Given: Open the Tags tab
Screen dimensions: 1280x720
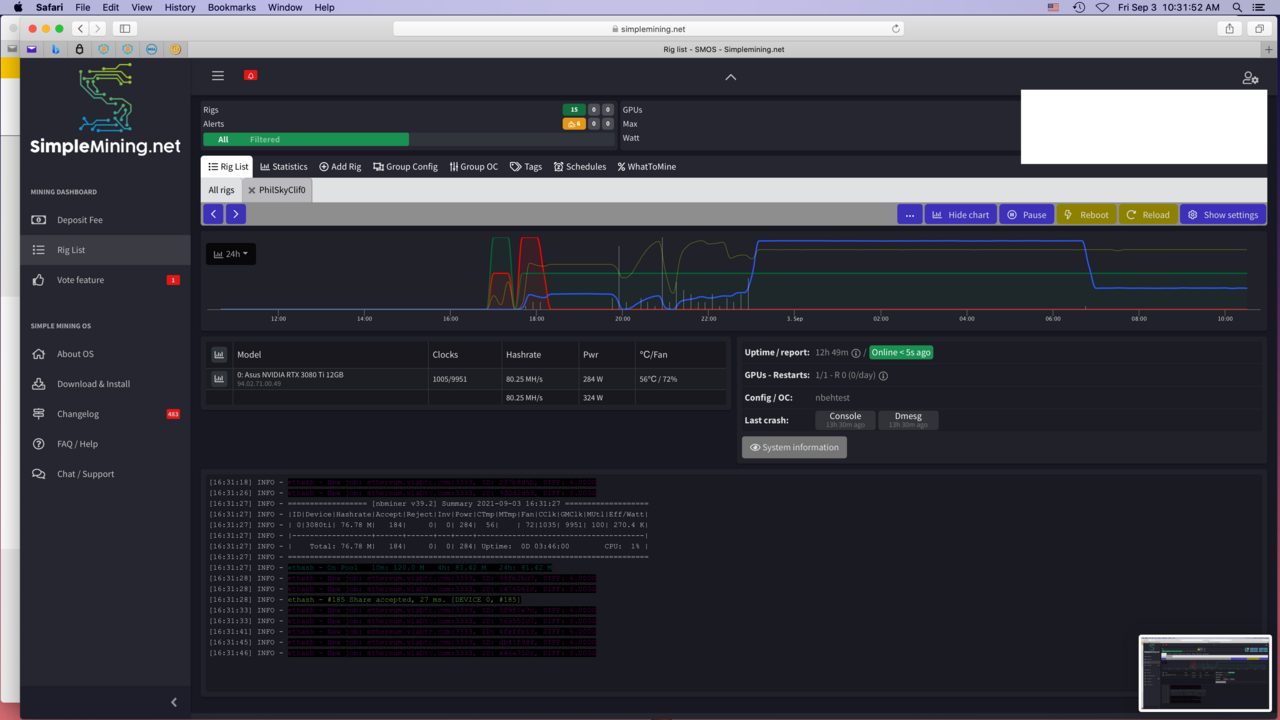Looking at the screenshot, I should [x=526, y=167].
